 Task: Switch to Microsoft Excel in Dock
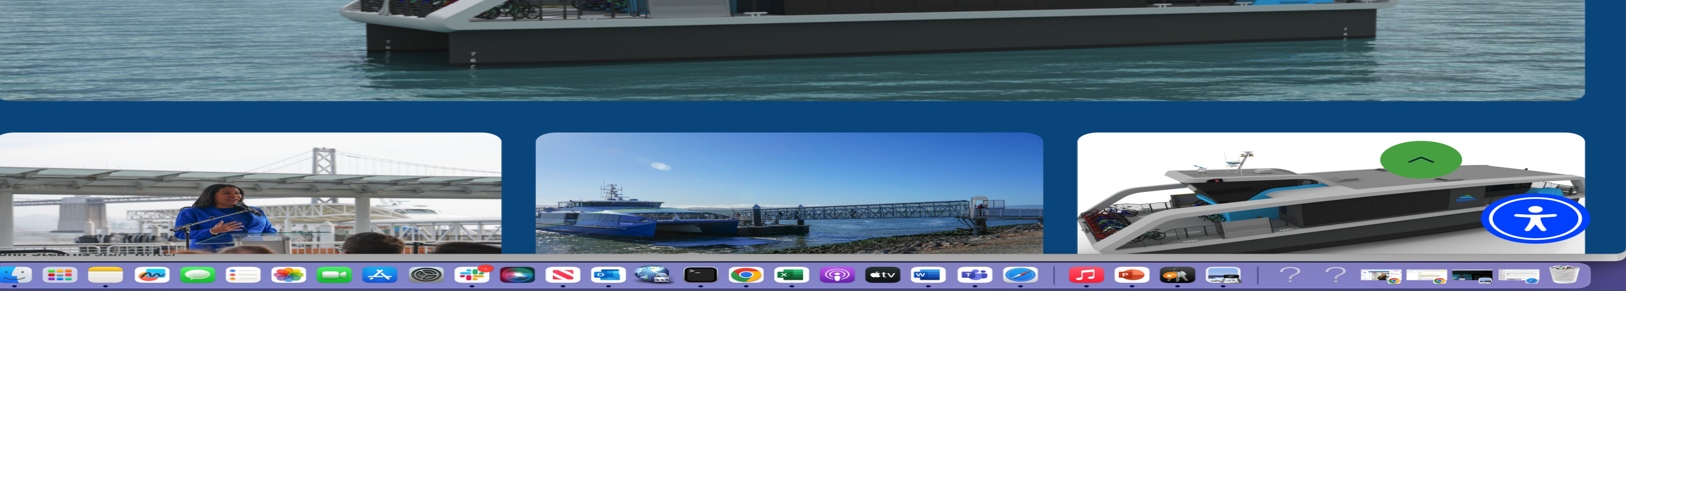792,275
